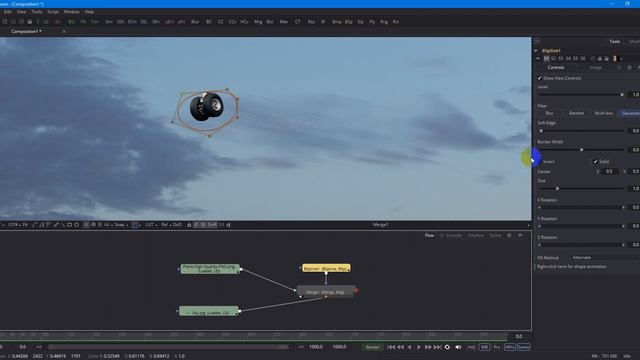The height and width of the screenshot is (360, 640).
Task: Open the Fill Method dropdown
Action: (x=606, y=258)
